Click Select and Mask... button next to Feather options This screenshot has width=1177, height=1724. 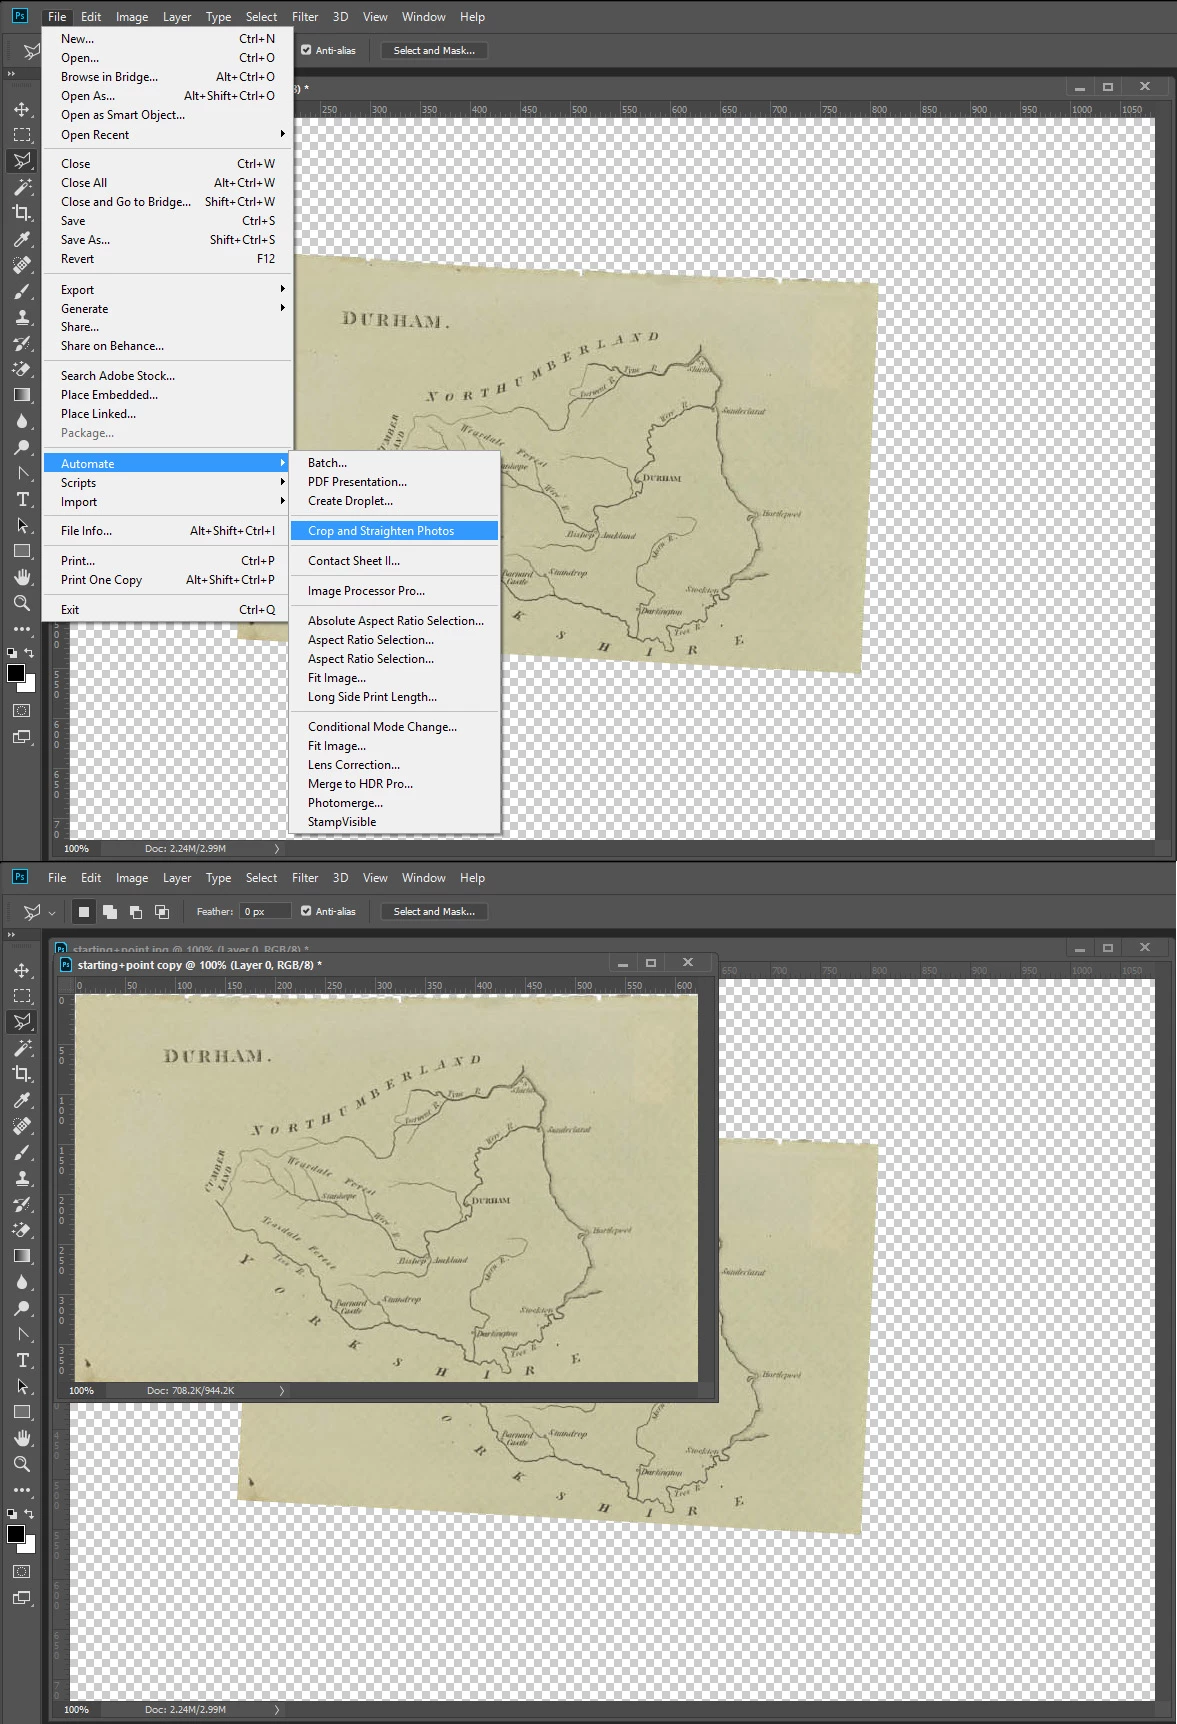tap(434, 911)
